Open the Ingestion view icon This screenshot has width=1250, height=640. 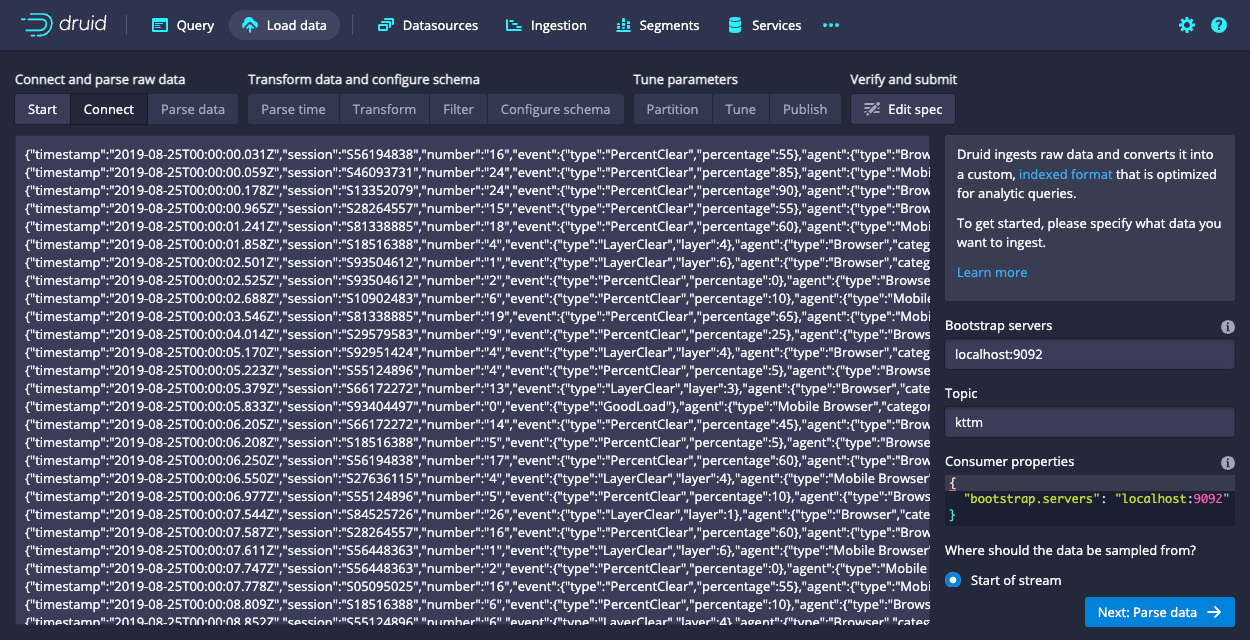(x=513, y=25)
